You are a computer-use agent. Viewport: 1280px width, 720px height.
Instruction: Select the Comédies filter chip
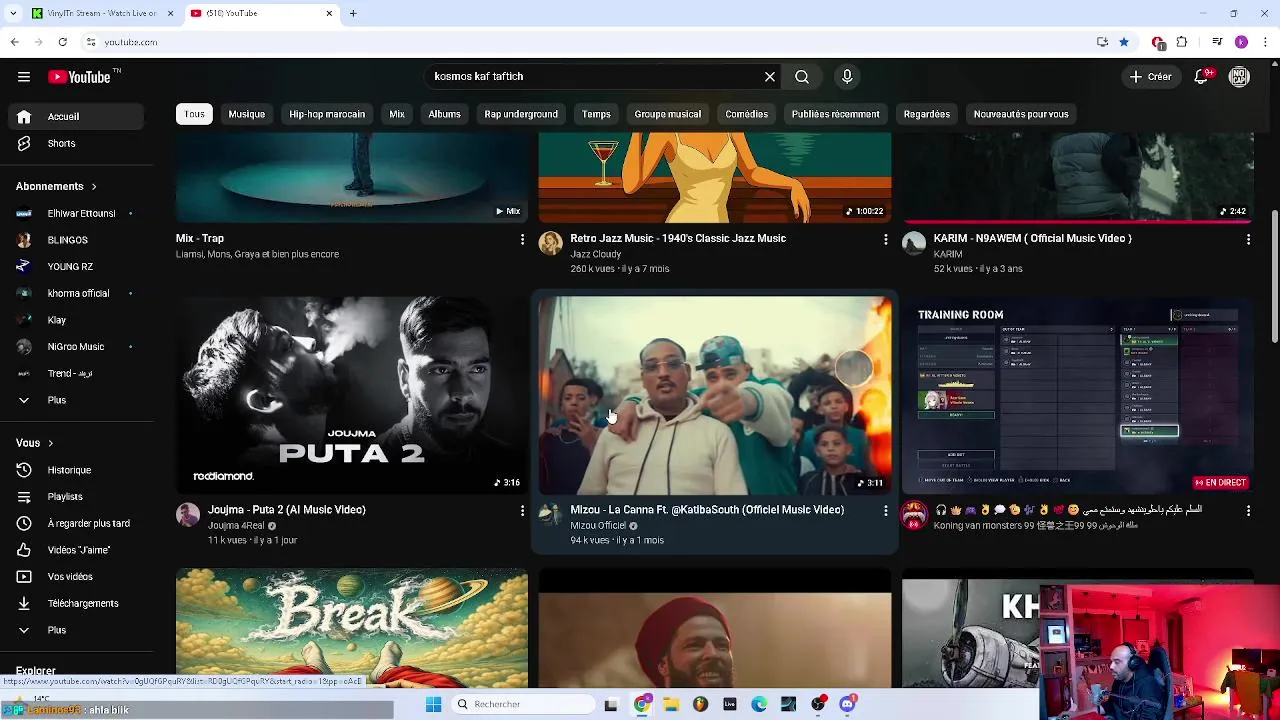coord(747,114)
